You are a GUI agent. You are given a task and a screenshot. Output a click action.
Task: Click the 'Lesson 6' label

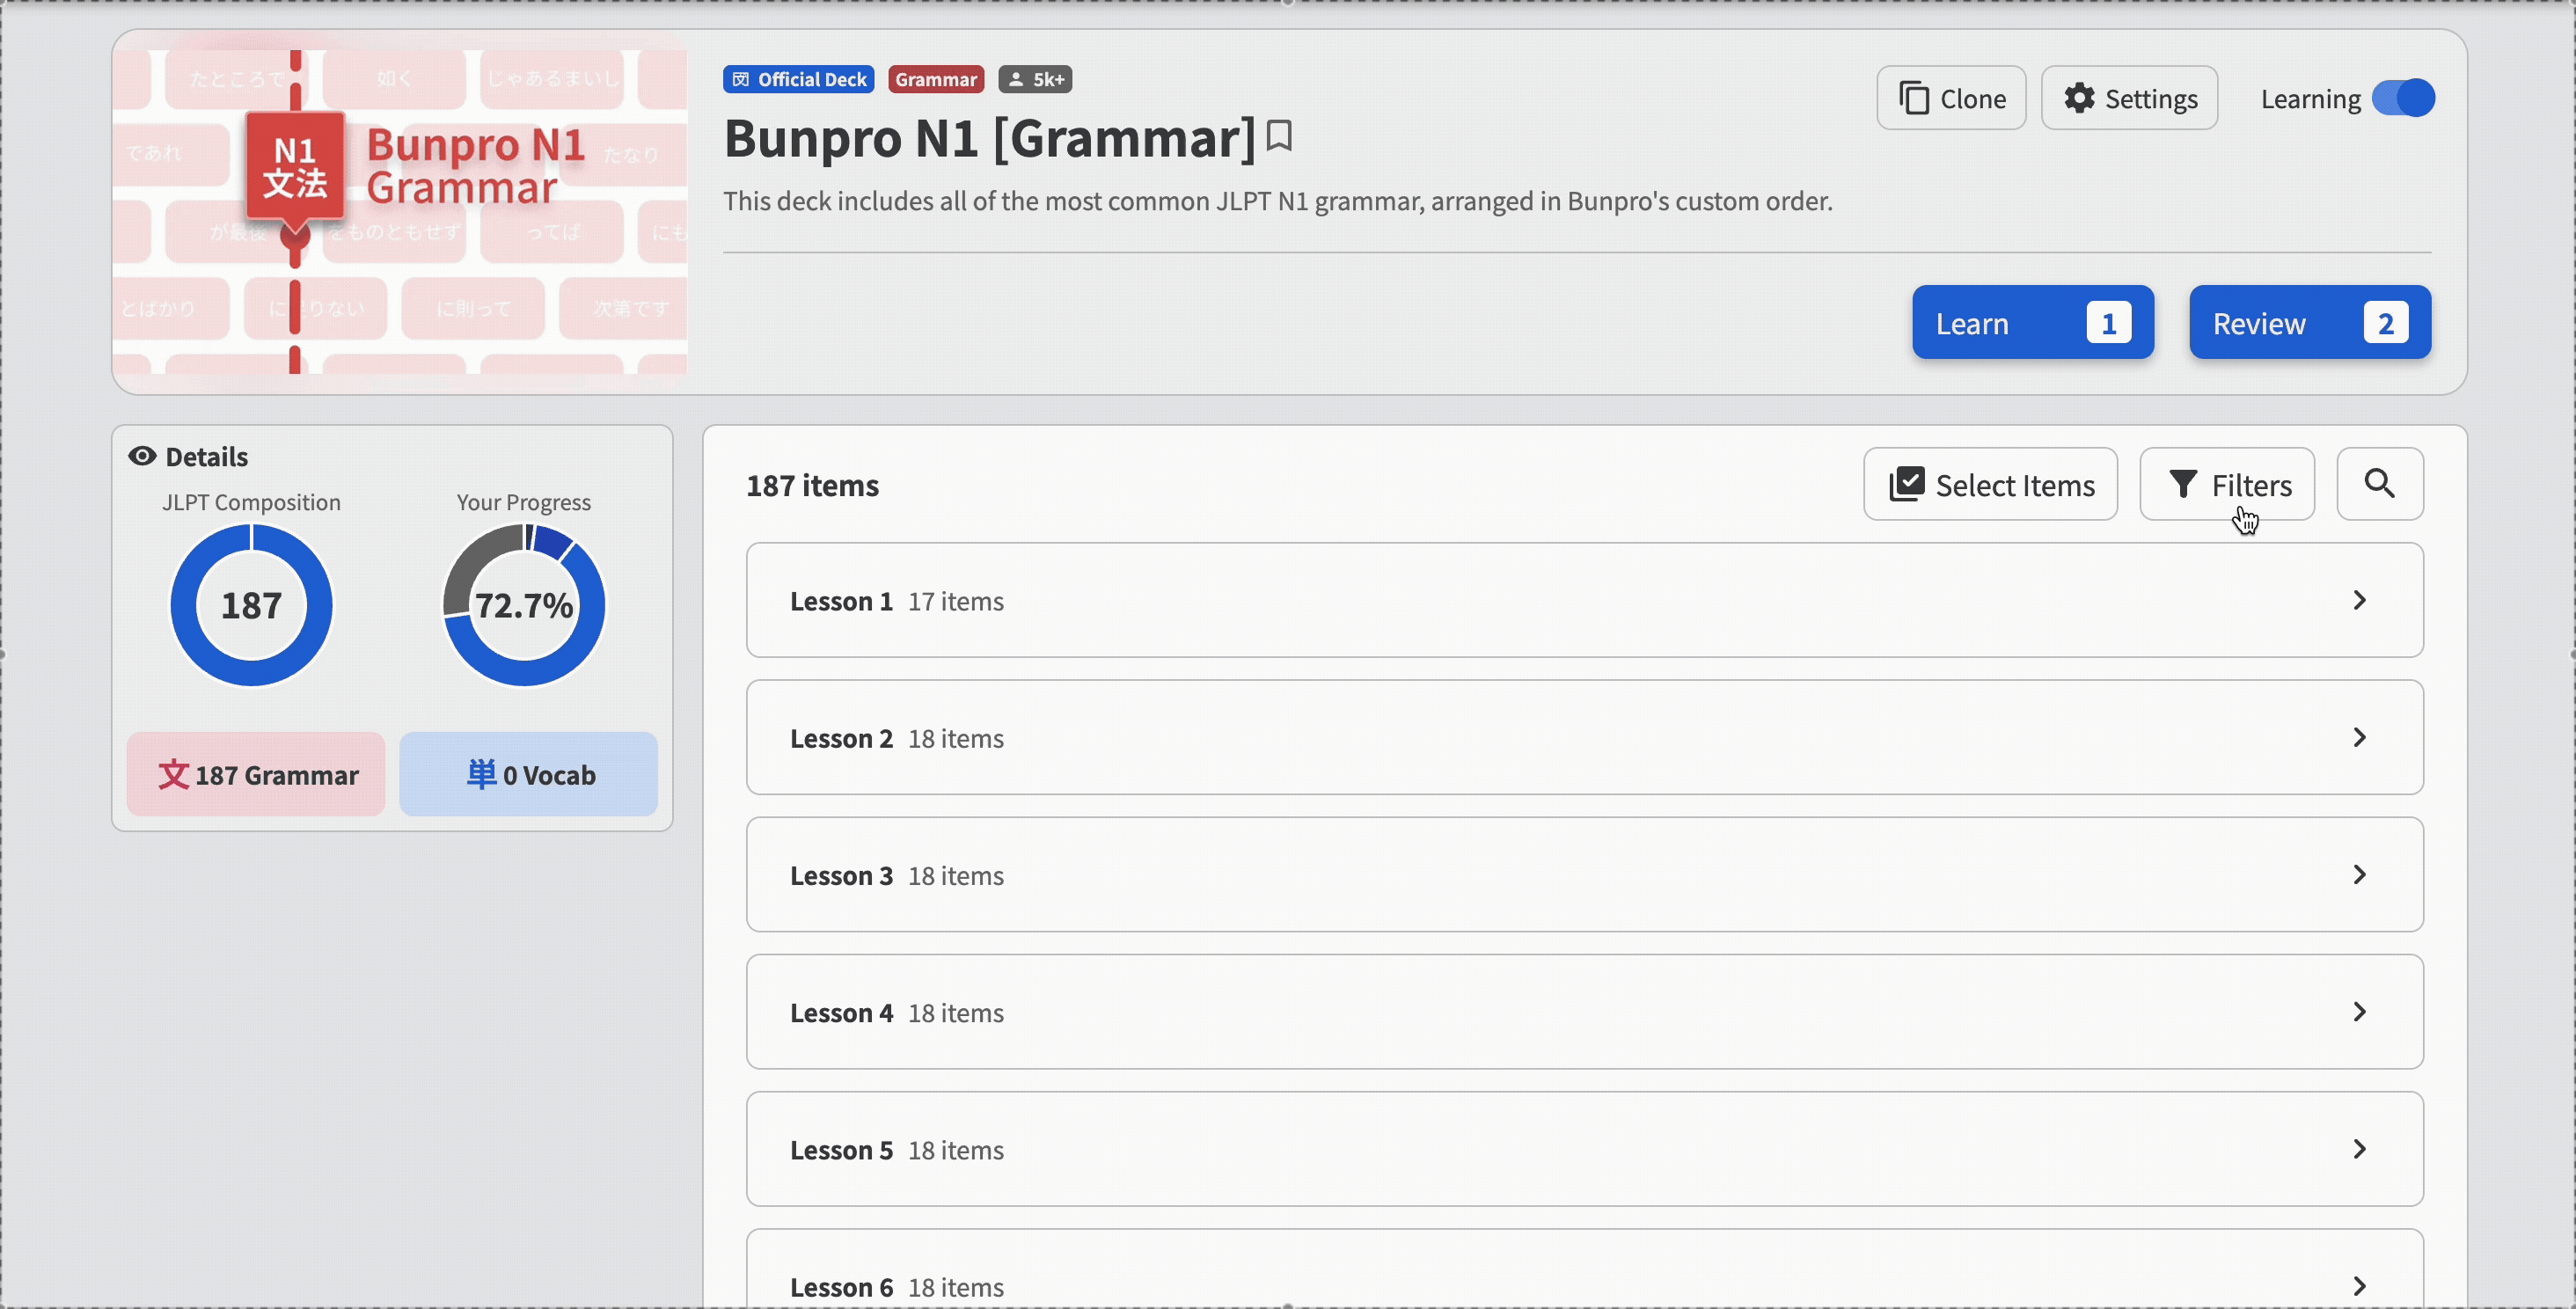click(x=841, y=1287)
